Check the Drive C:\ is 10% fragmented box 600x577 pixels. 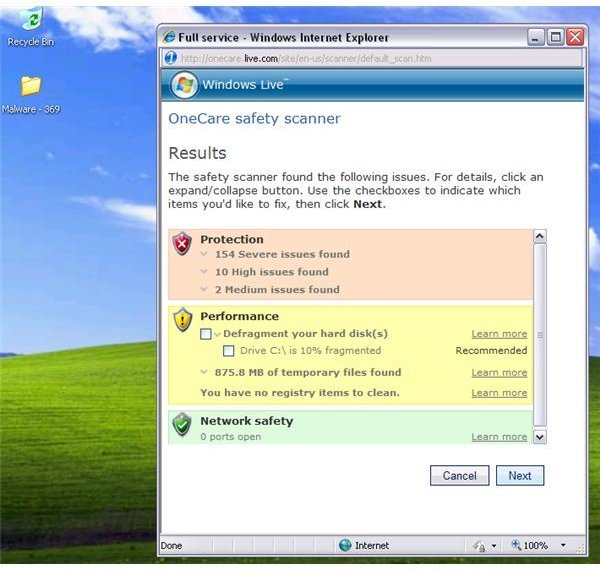pos(228,351)
